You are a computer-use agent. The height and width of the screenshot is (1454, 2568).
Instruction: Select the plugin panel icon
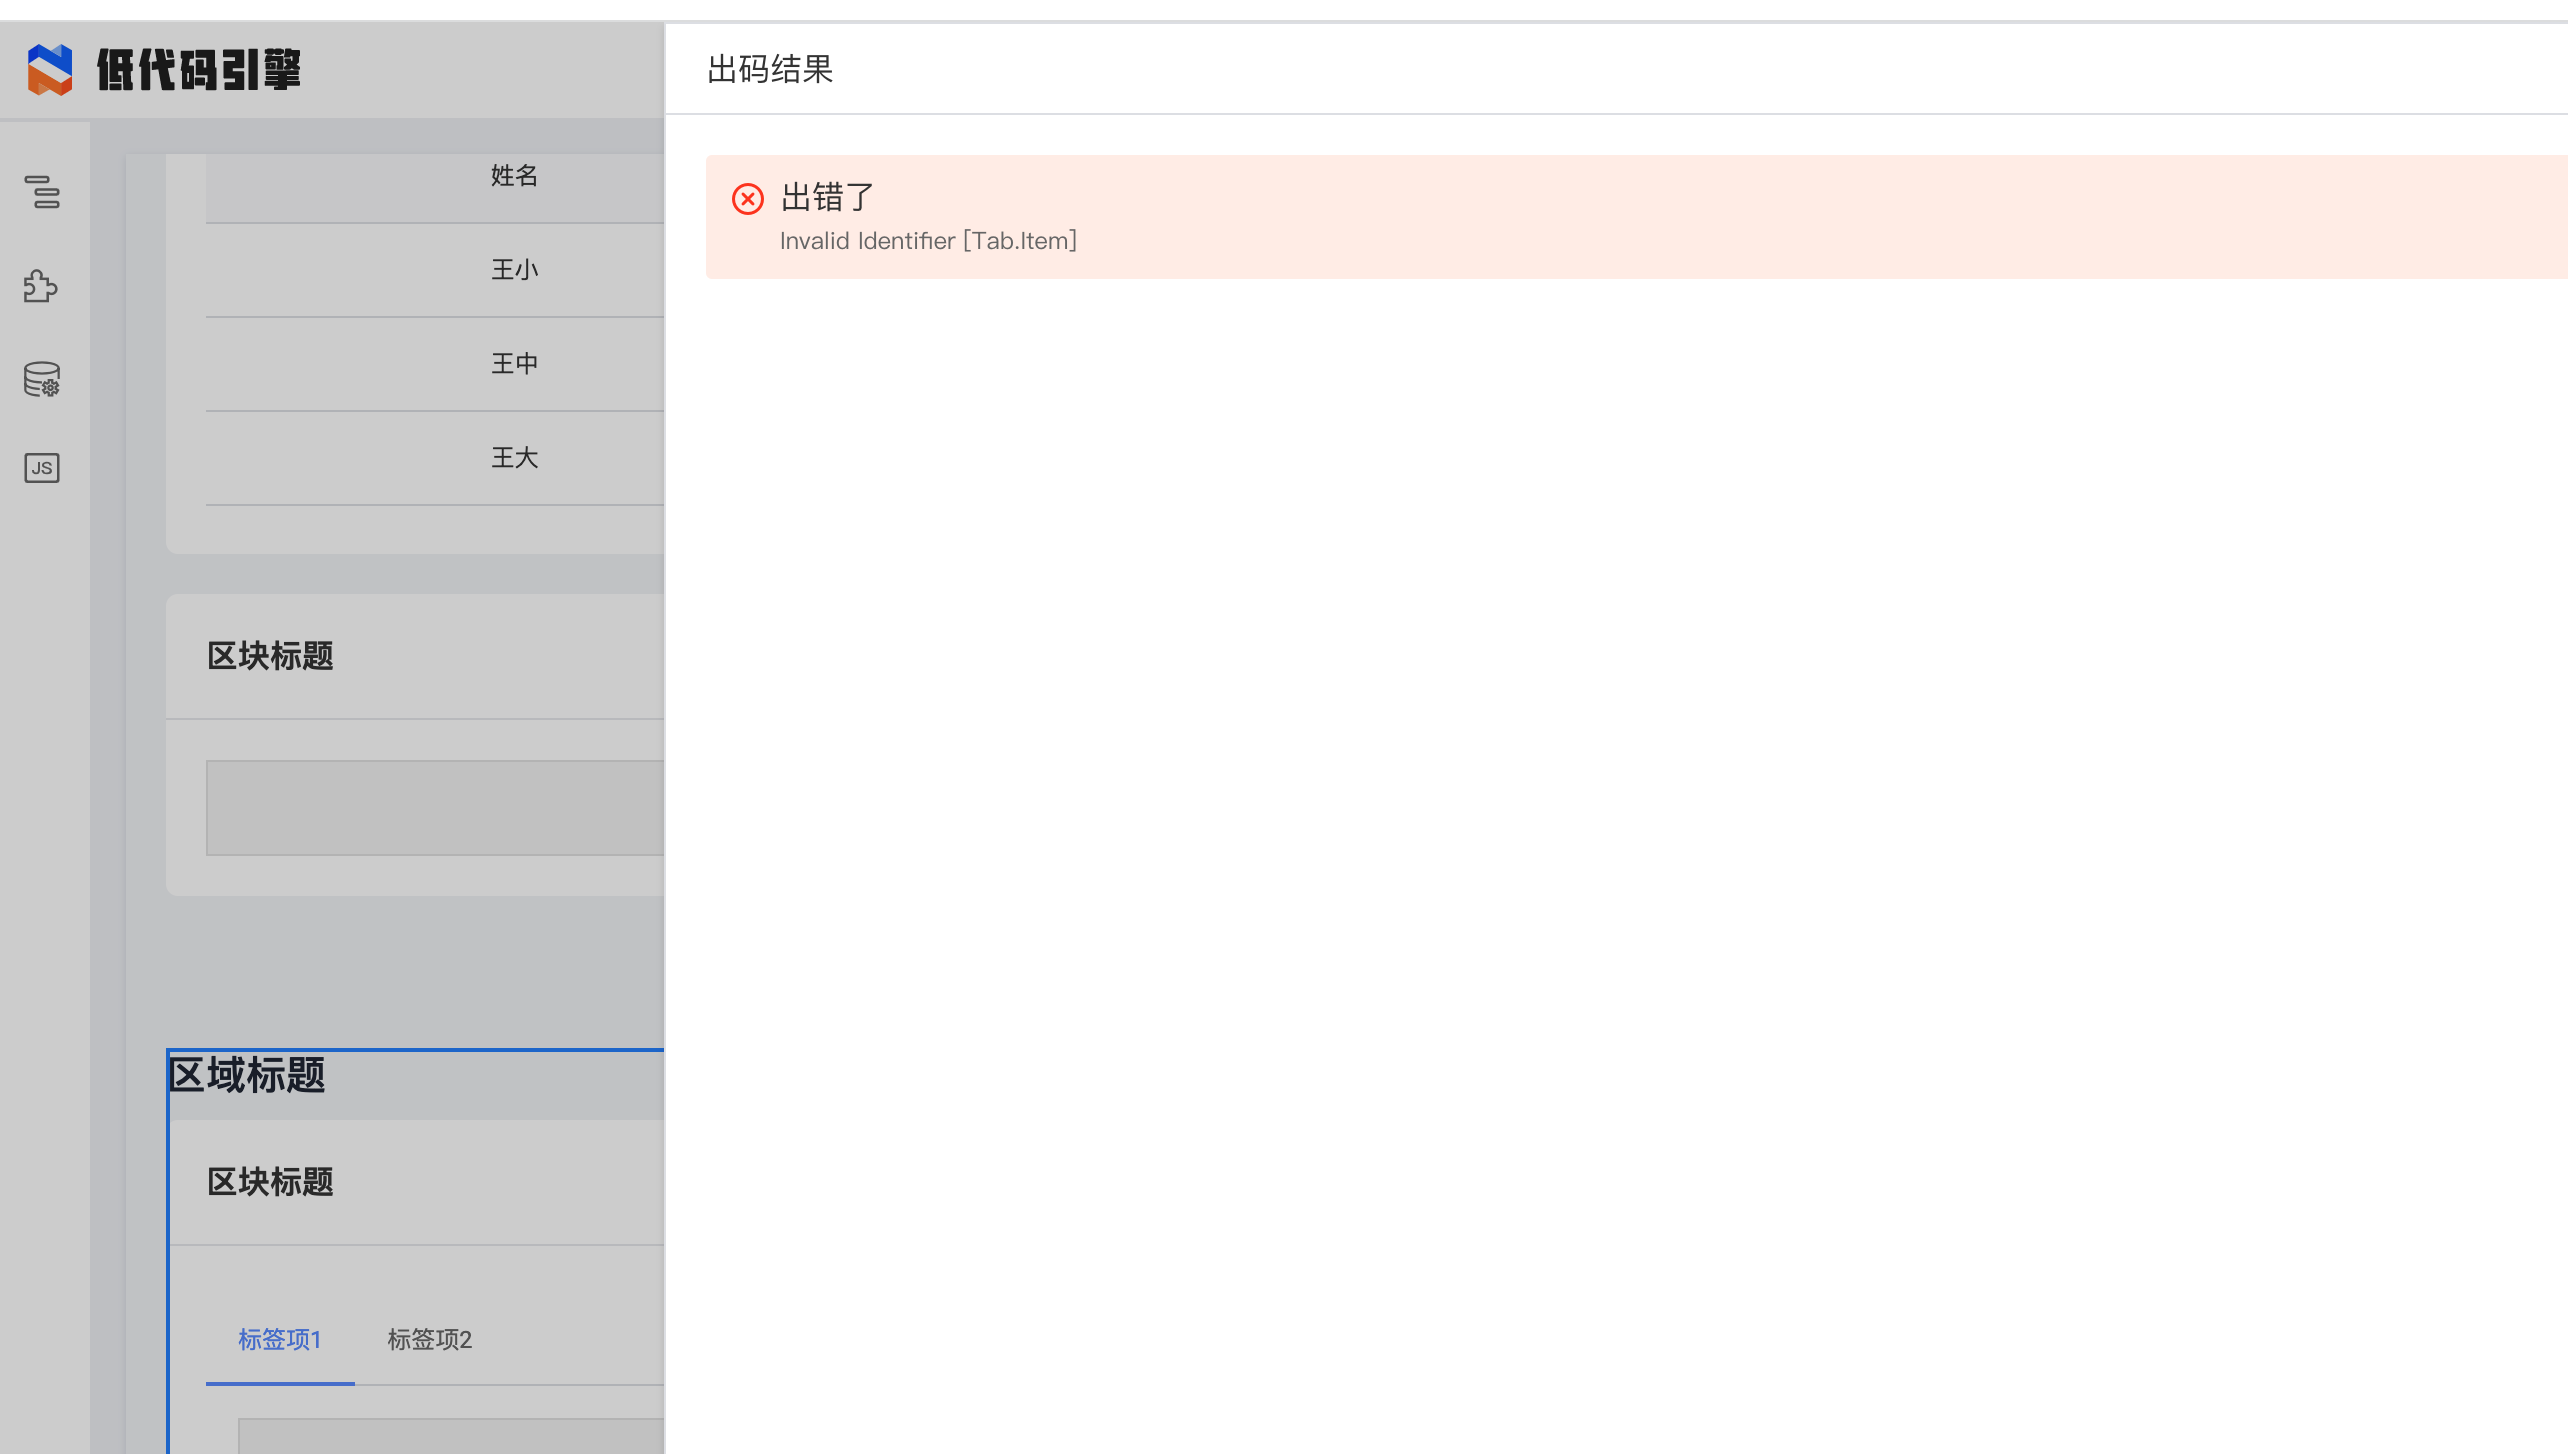click(x=42, y=287)
